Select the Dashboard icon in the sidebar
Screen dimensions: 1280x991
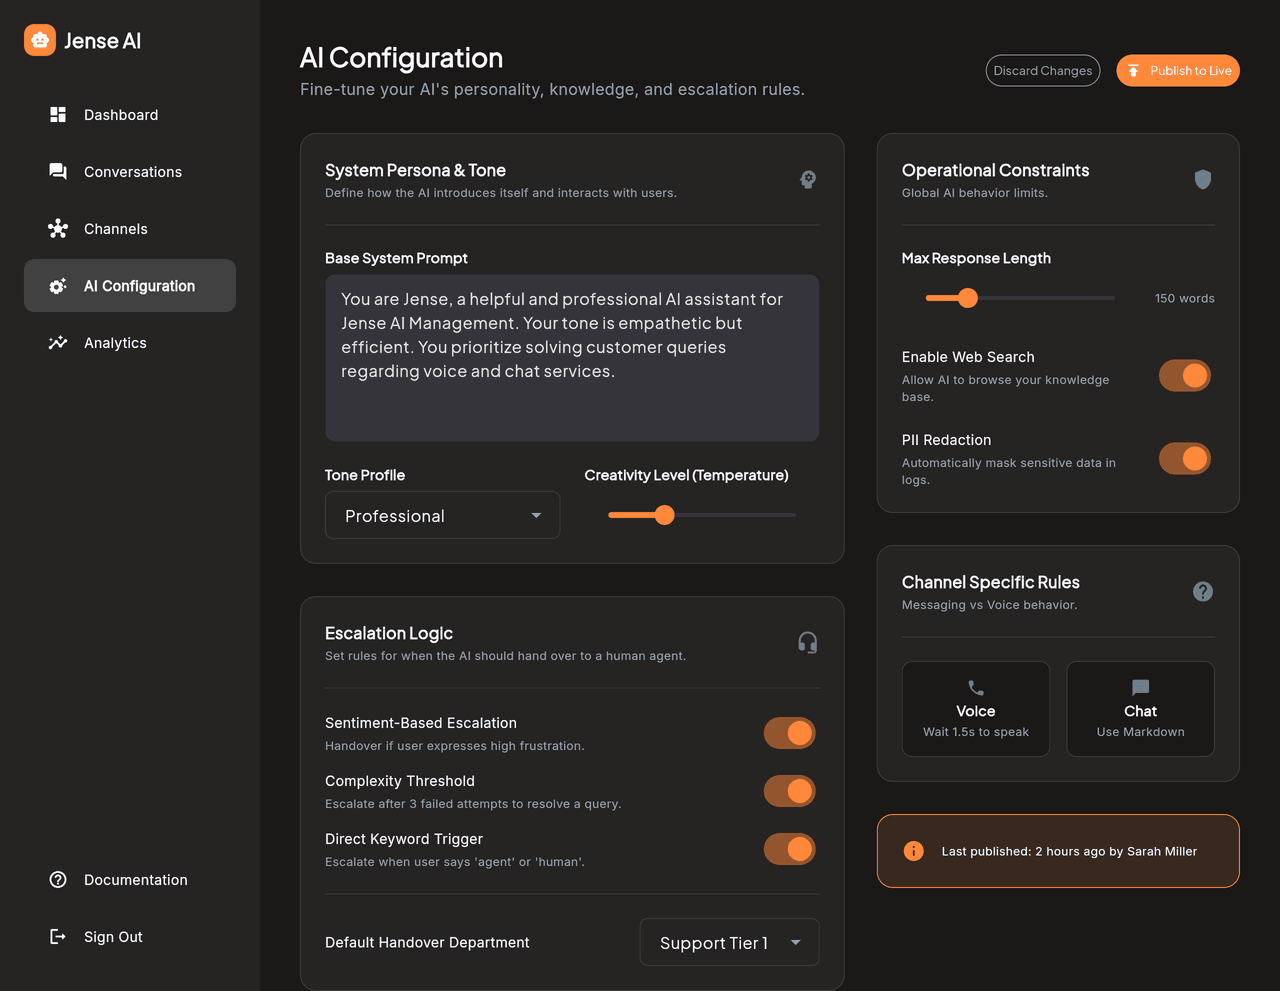[57, 114]
